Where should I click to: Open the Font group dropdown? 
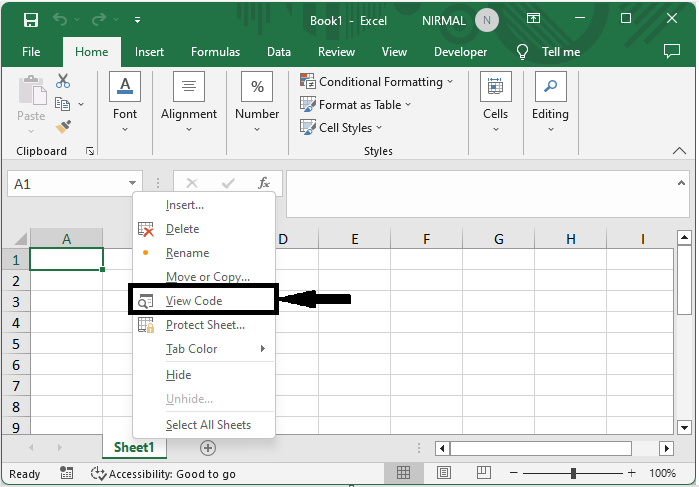(125, 103)
